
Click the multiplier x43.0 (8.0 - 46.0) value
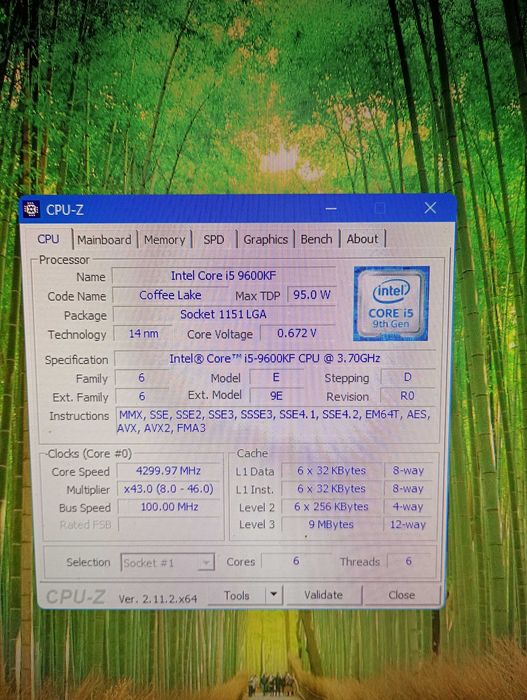(169, 489)
